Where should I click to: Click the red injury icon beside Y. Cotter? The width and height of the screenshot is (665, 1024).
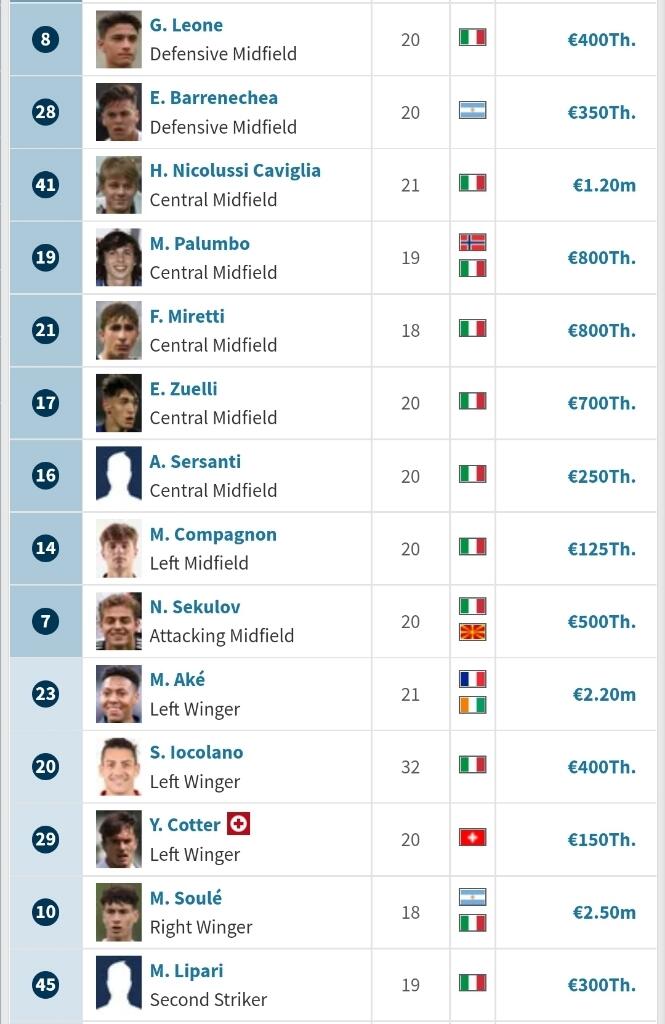pos(238,824)
